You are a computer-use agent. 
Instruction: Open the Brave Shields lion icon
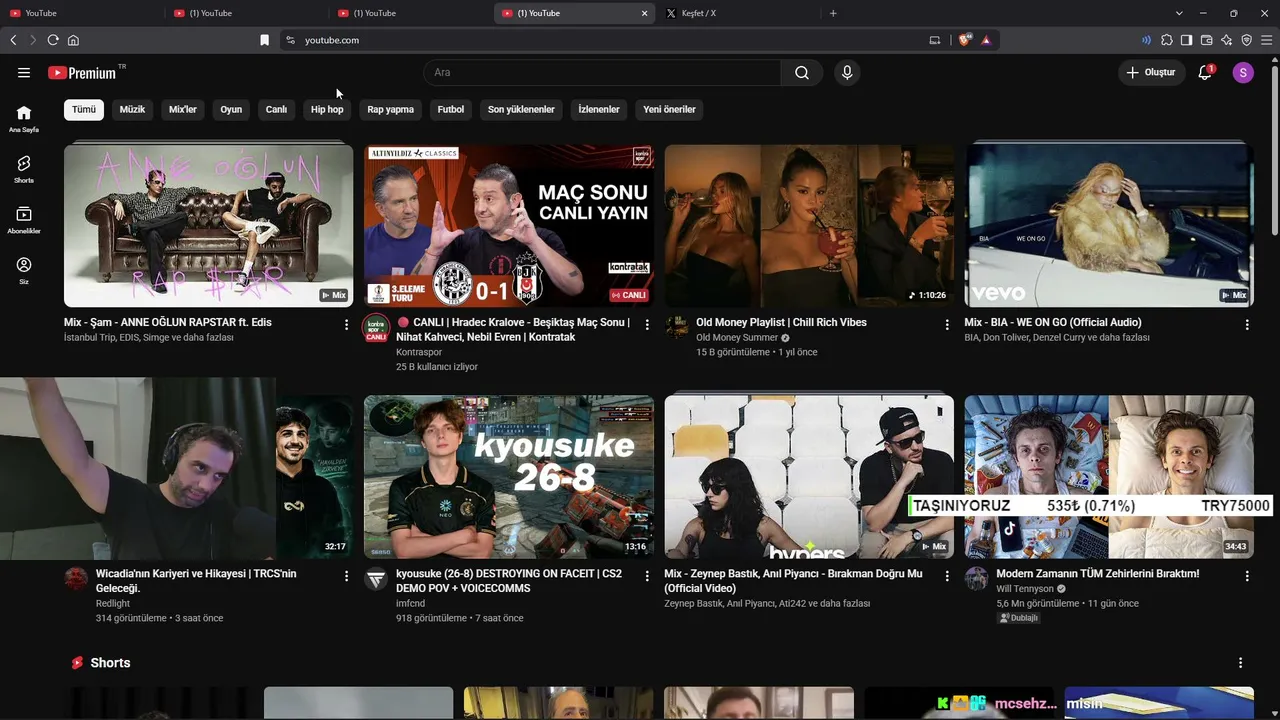coord(965,40)
